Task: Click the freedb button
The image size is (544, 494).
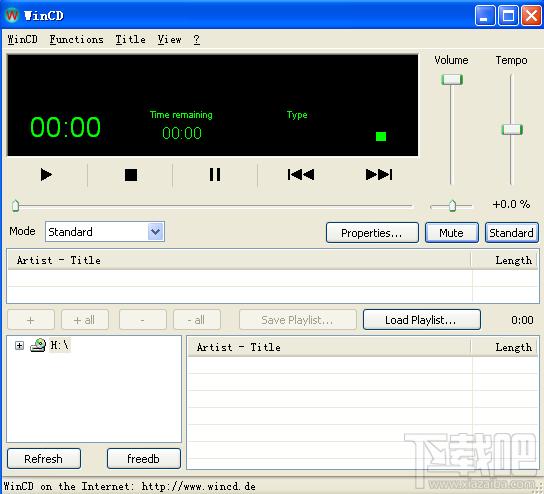Action: tap(144, 459)
